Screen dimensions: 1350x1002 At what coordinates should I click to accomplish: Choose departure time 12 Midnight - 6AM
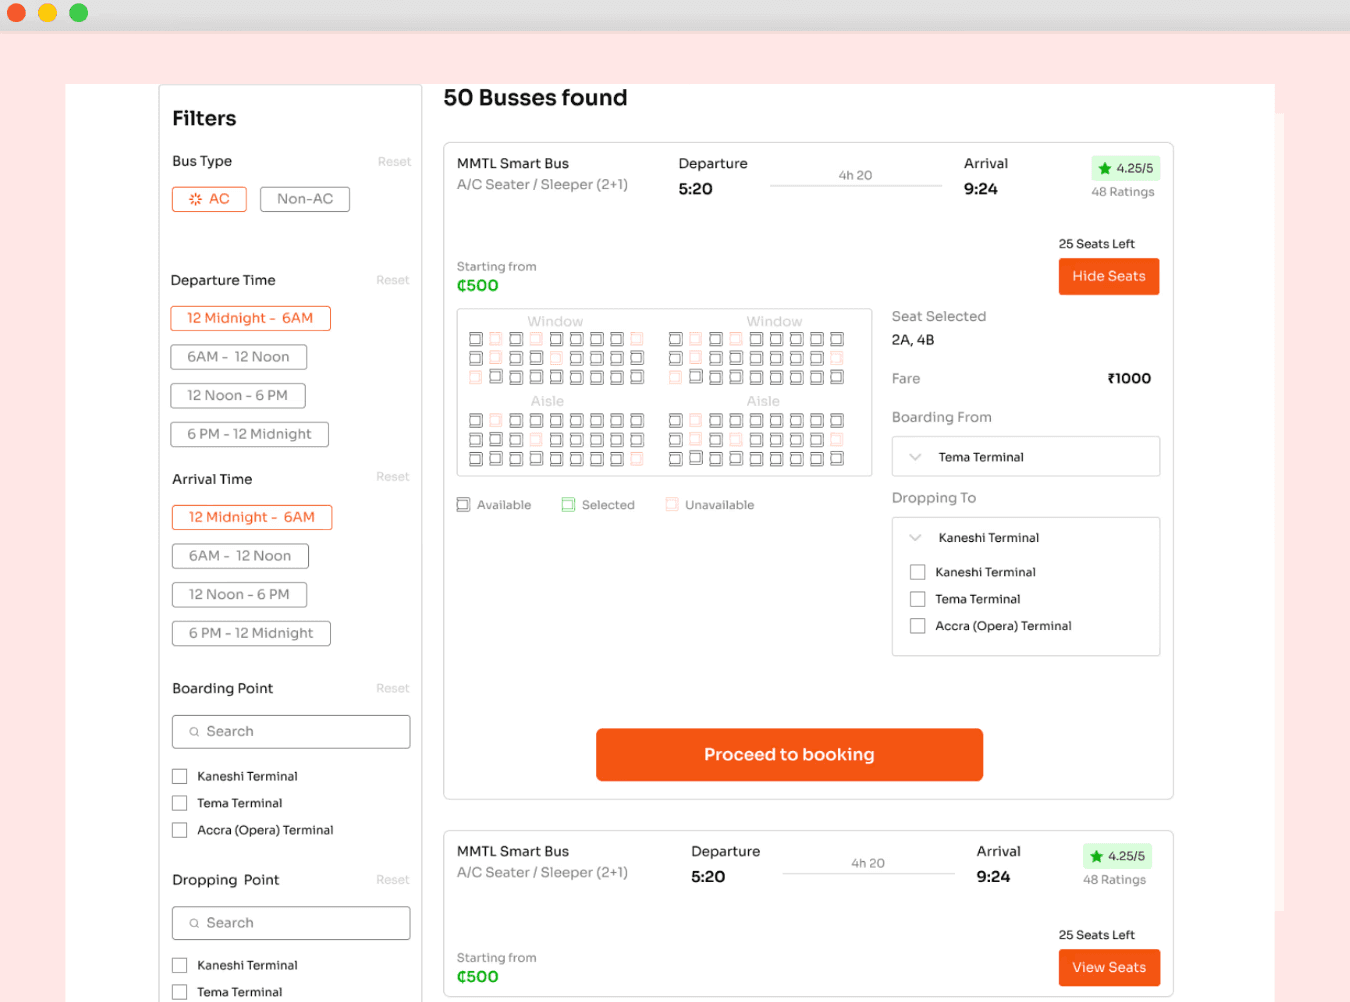pyautogui.click(x=250, y=318)
